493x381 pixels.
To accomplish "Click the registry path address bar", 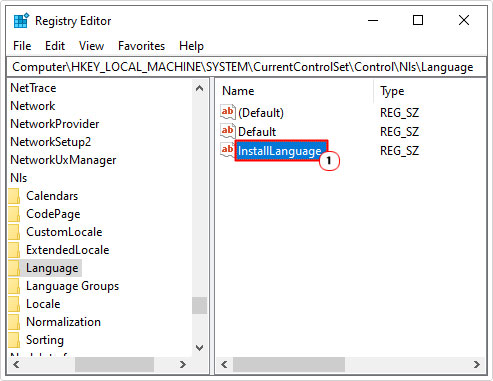I will pos(246,67).
